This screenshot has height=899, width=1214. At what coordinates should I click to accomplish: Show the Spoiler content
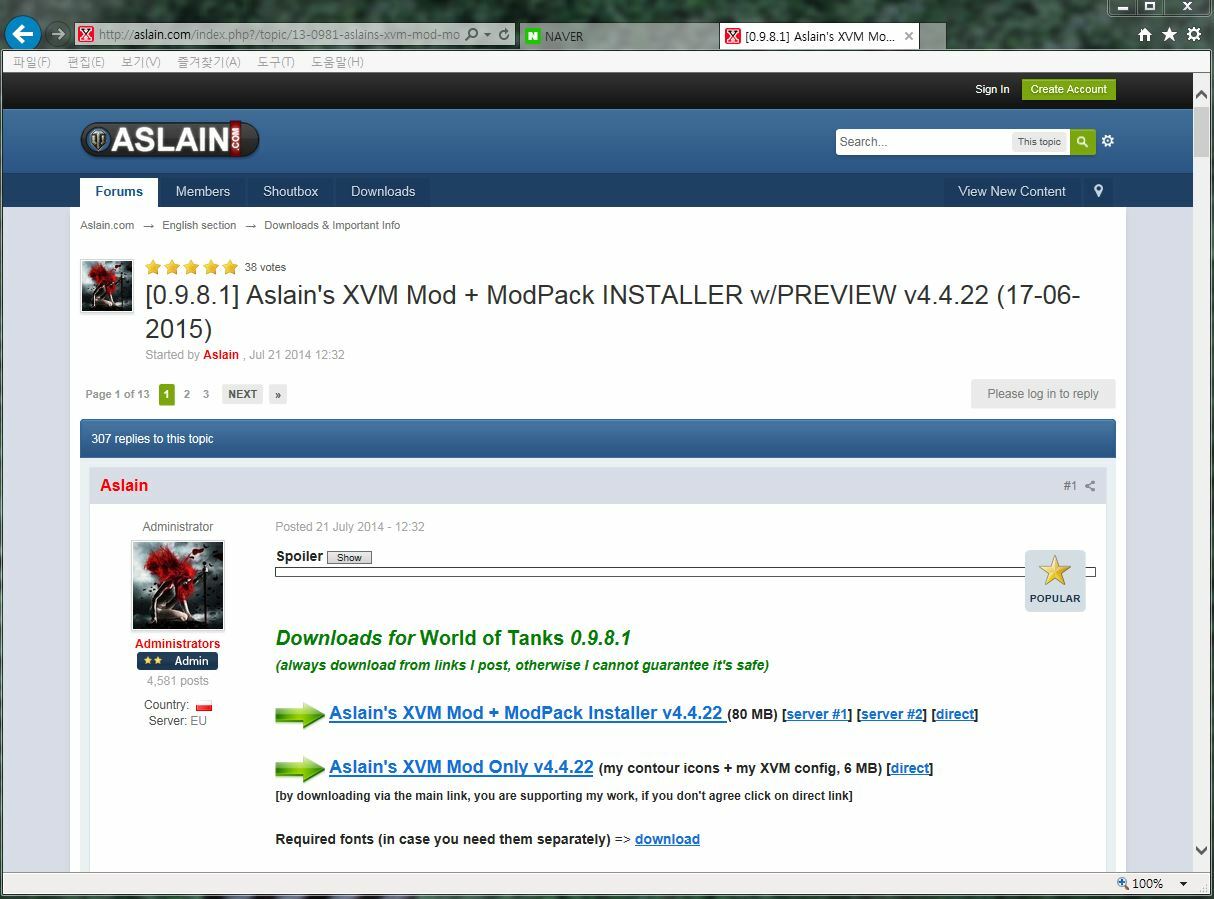click(349, 557)
